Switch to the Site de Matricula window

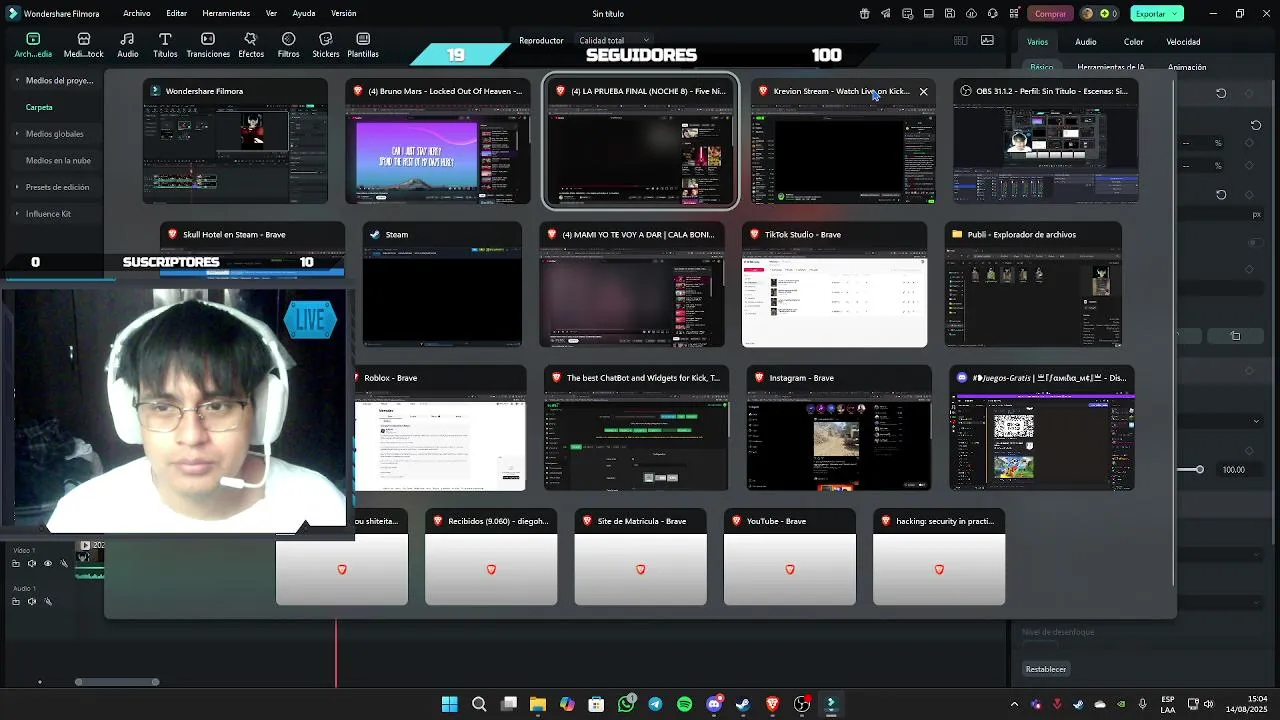(x=640, y=557)
